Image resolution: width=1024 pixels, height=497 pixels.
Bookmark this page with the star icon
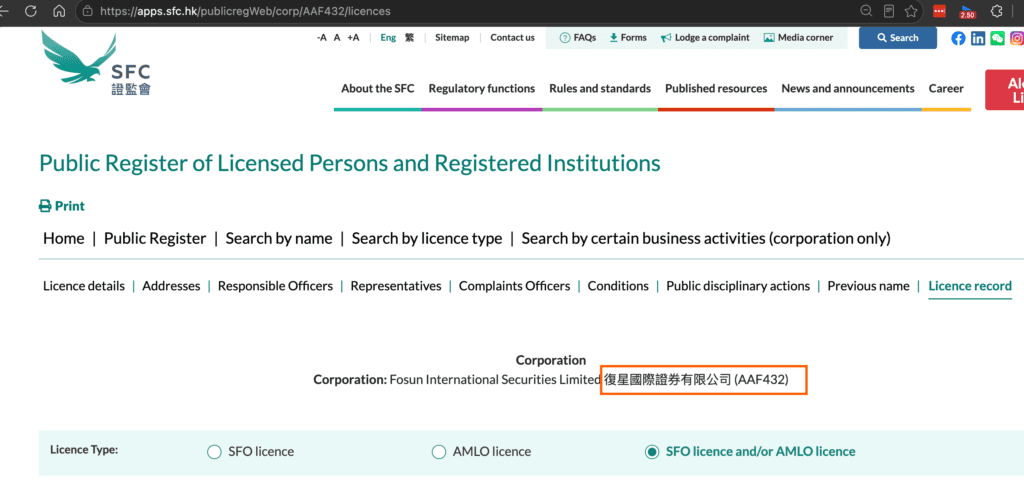click(911, 11)
